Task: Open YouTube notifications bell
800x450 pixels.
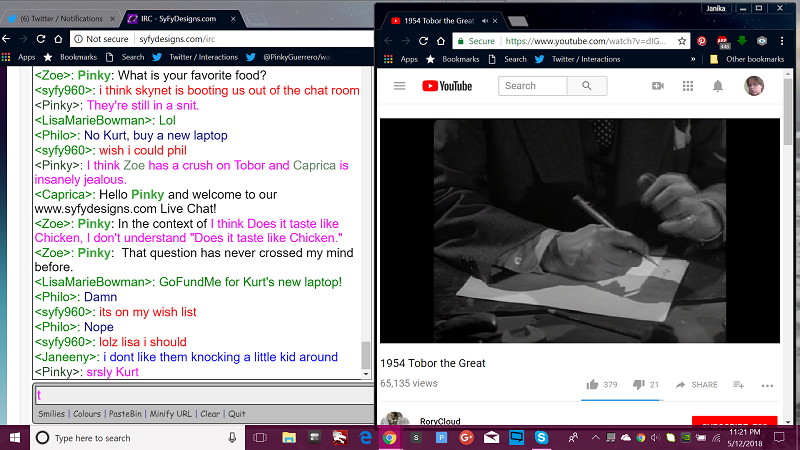Action: 718,86
